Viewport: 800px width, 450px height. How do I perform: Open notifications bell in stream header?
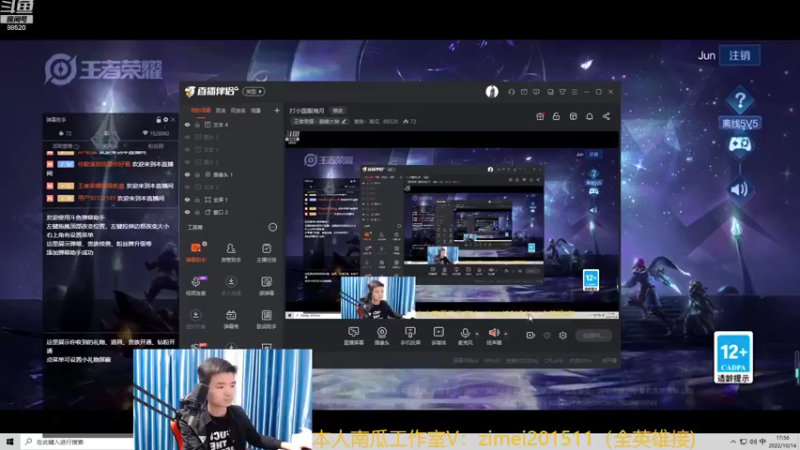pyautogui.click(x=589, y=116)
